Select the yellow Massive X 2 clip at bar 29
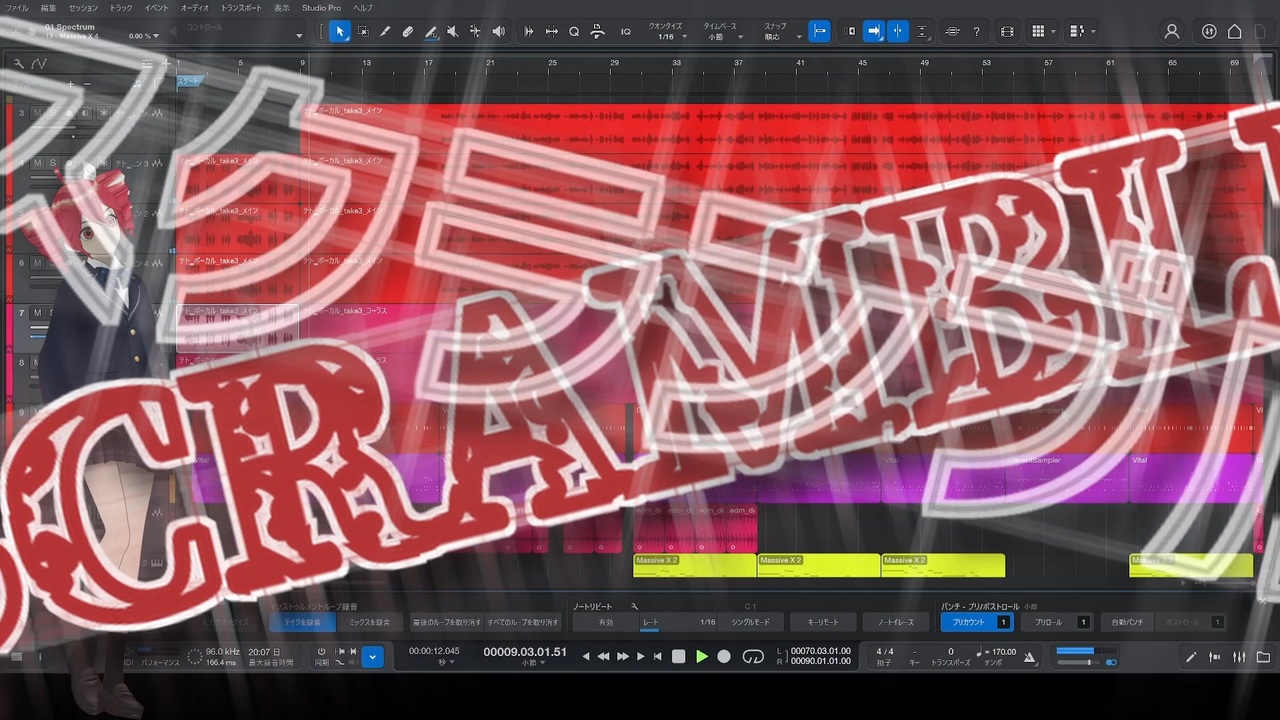 click(x=695, y=565)
